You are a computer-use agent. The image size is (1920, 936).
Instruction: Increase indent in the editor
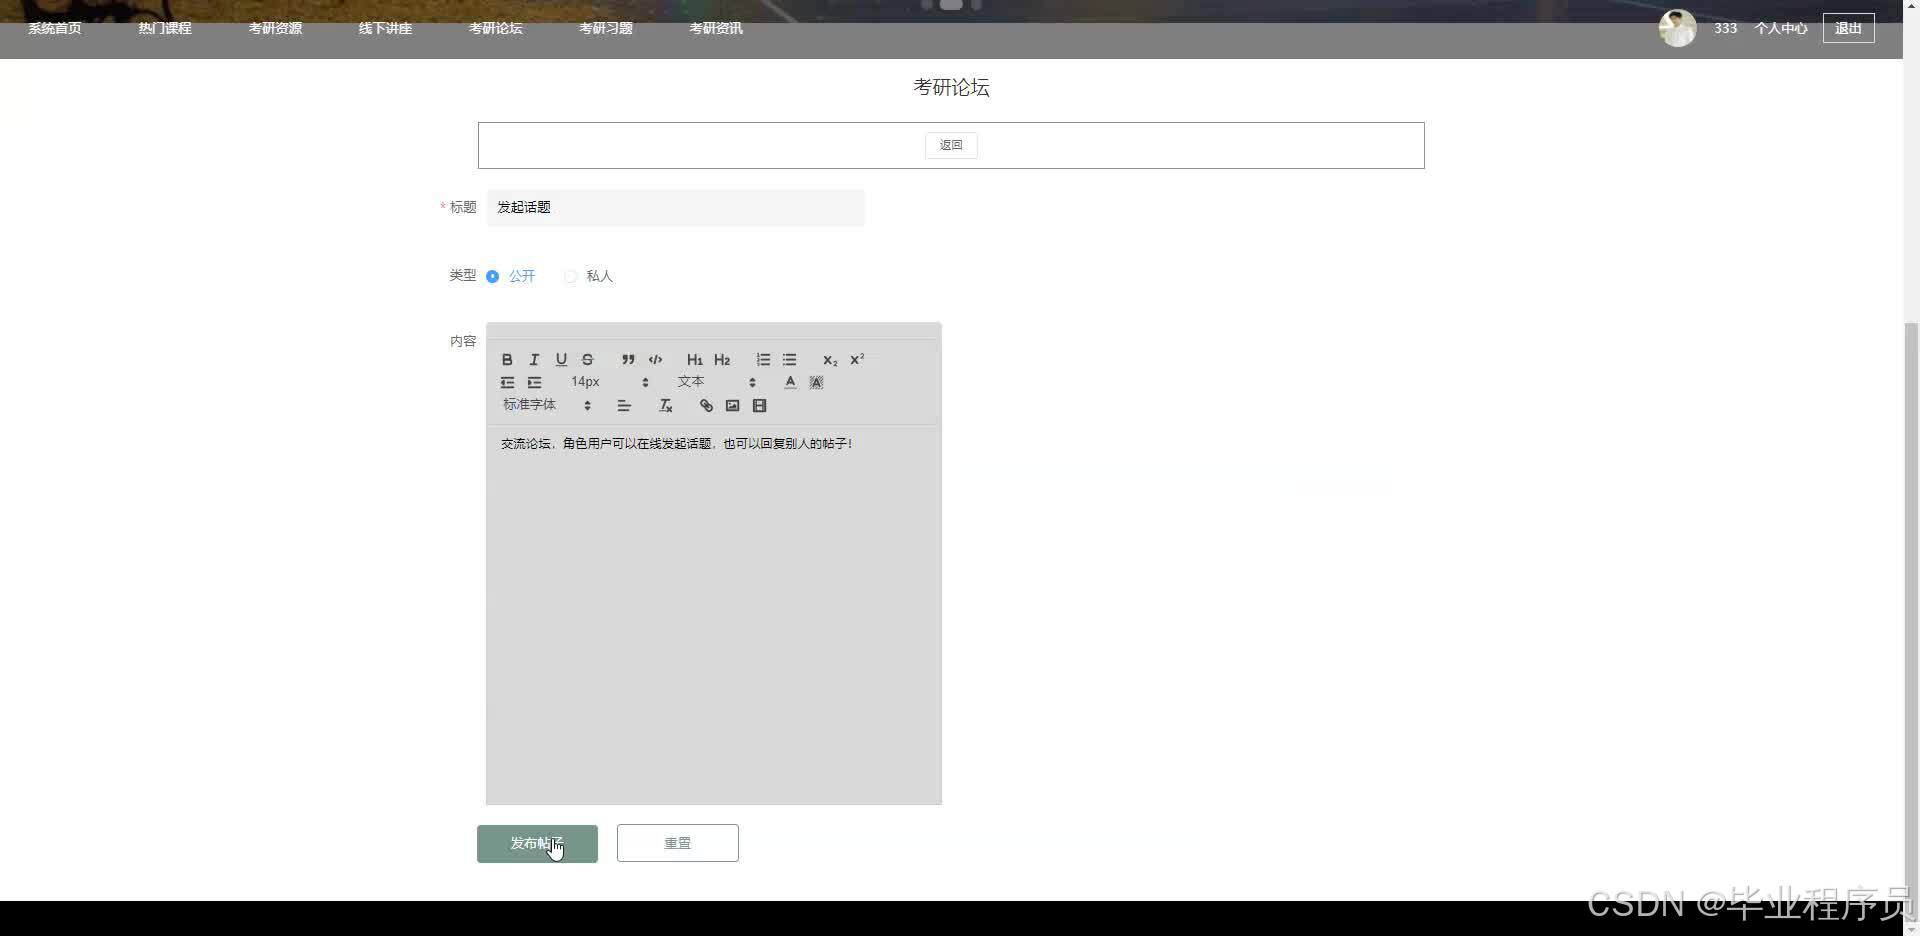click(x=534, y=382)
